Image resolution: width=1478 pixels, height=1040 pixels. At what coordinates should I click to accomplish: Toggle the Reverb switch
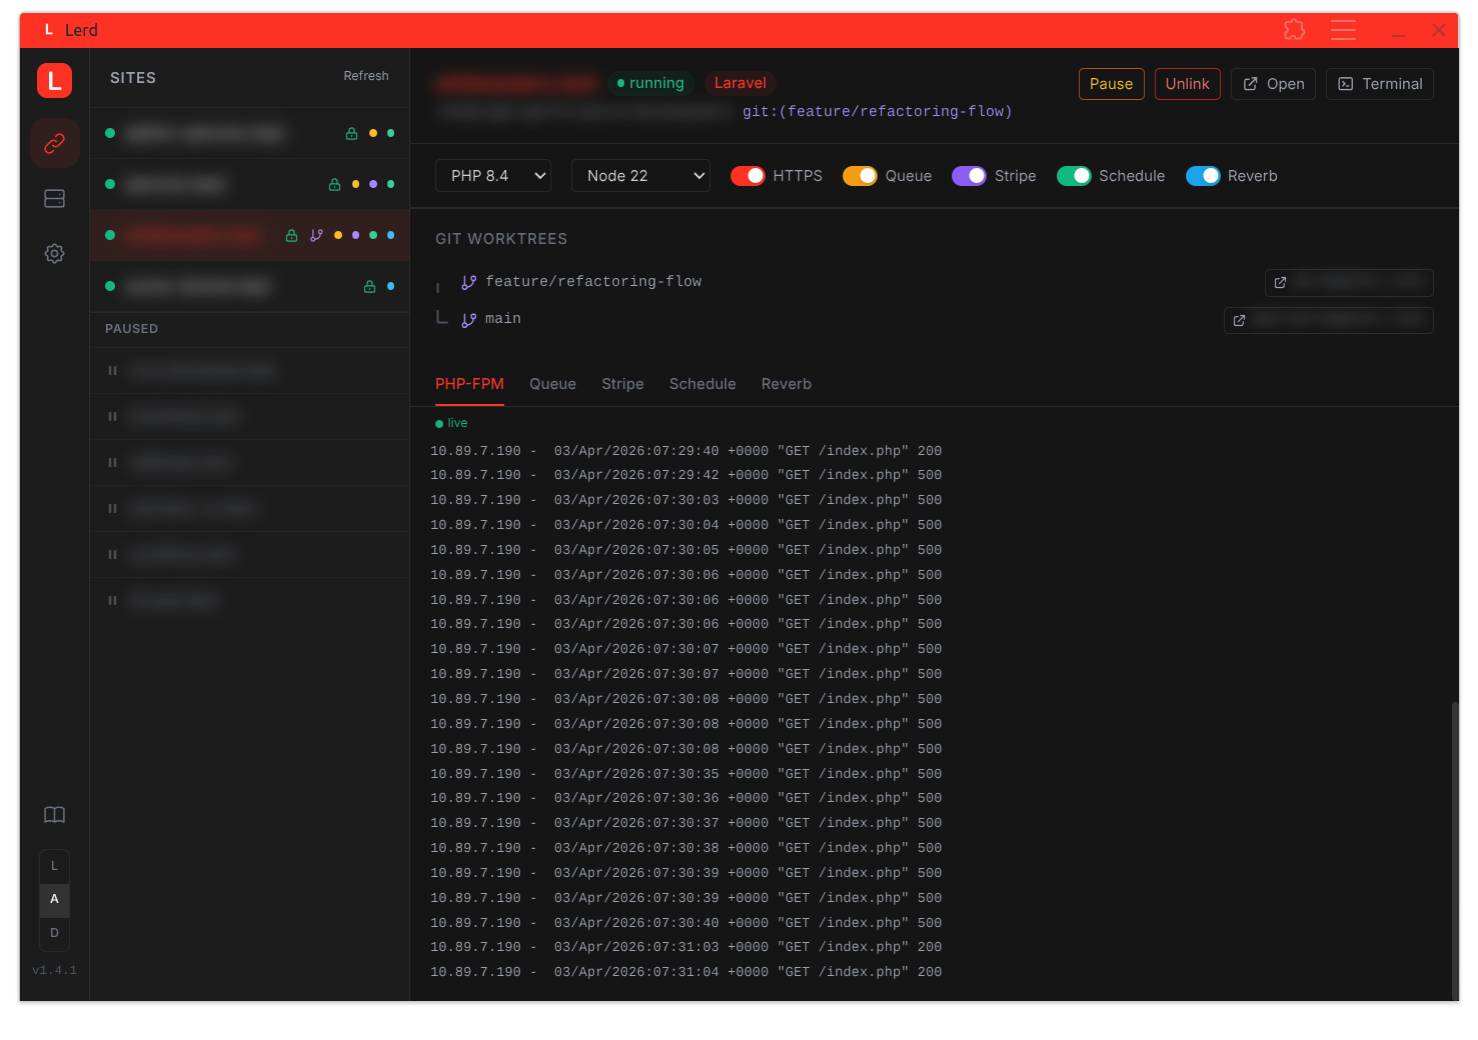click(1203, 176)
